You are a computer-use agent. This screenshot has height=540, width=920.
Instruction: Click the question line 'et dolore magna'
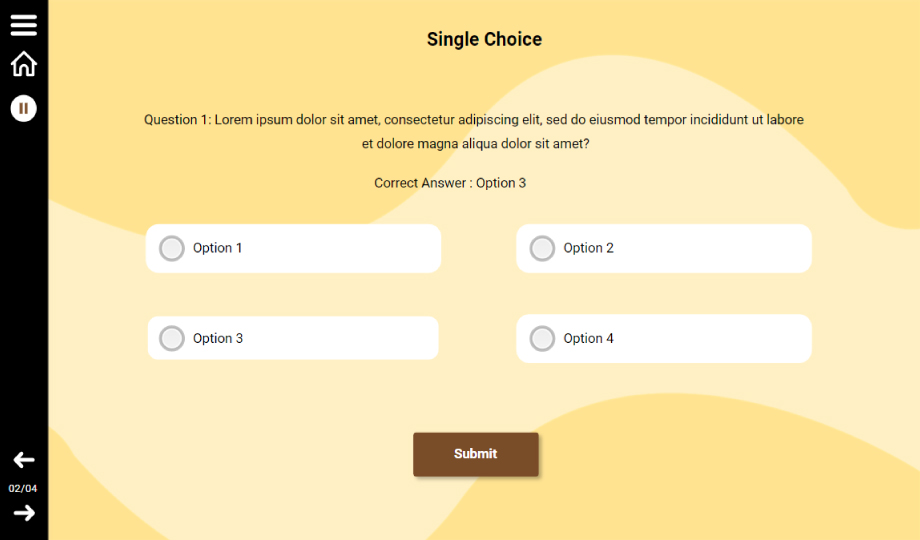[475, 144]
